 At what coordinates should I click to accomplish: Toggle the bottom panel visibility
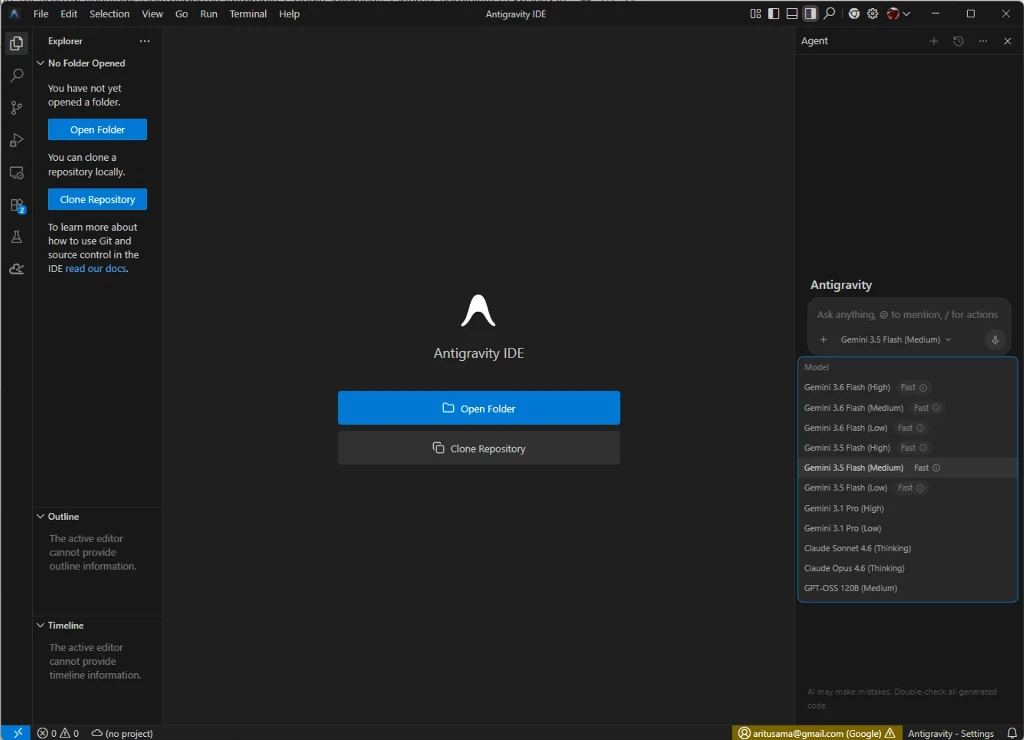pos(792,13)
